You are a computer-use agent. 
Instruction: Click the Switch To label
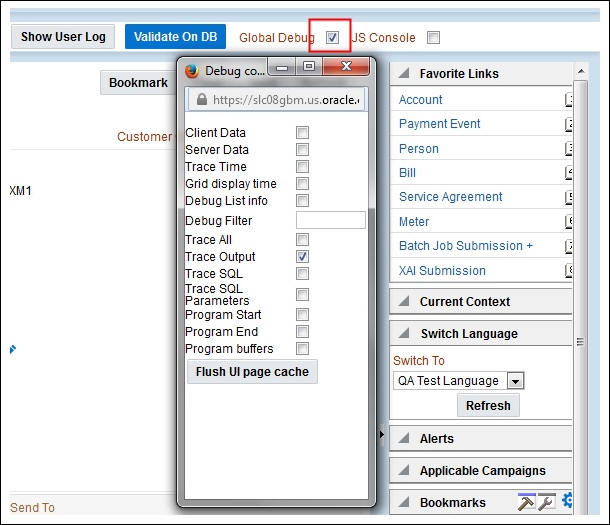click(419, 360)
